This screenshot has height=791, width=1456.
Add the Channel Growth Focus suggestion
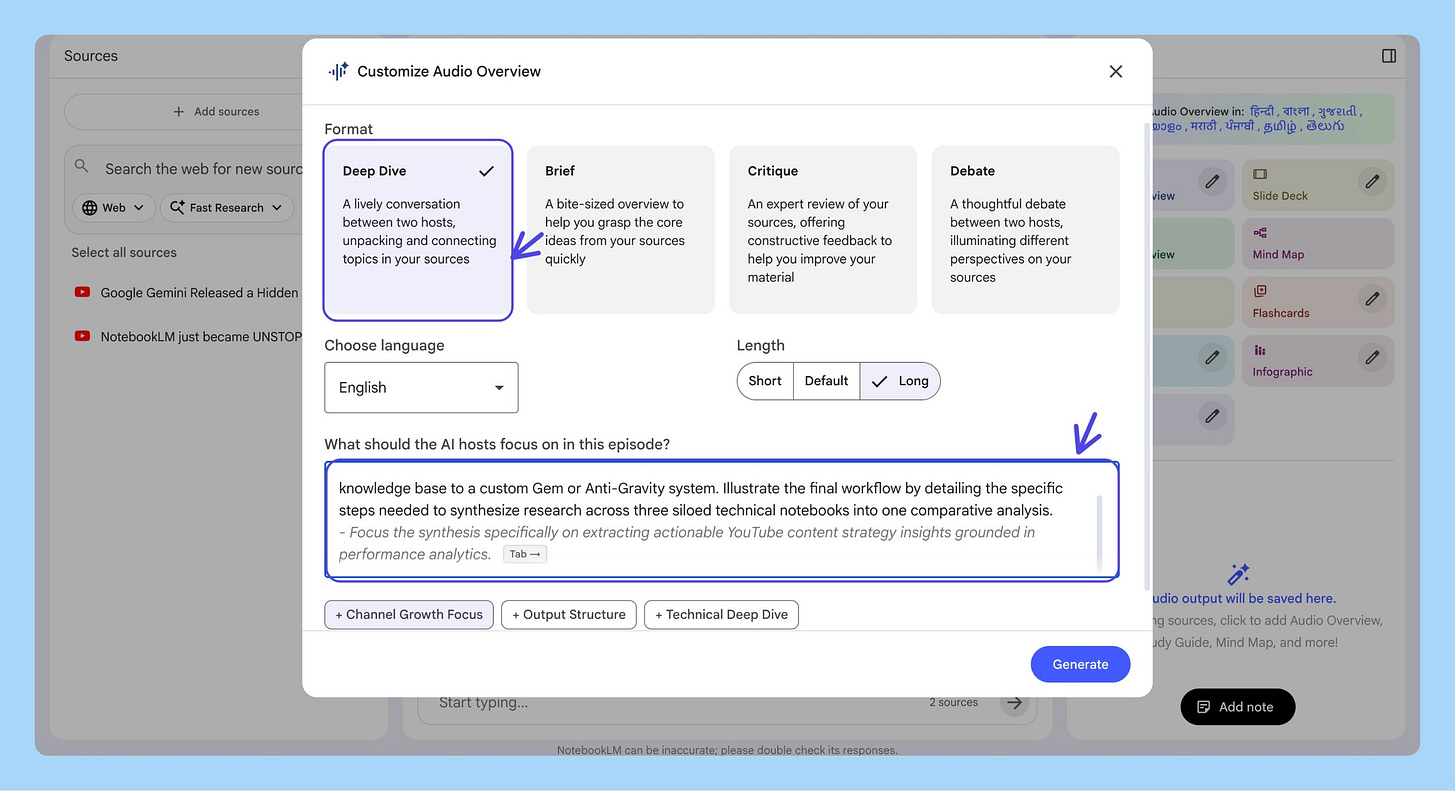409,614
